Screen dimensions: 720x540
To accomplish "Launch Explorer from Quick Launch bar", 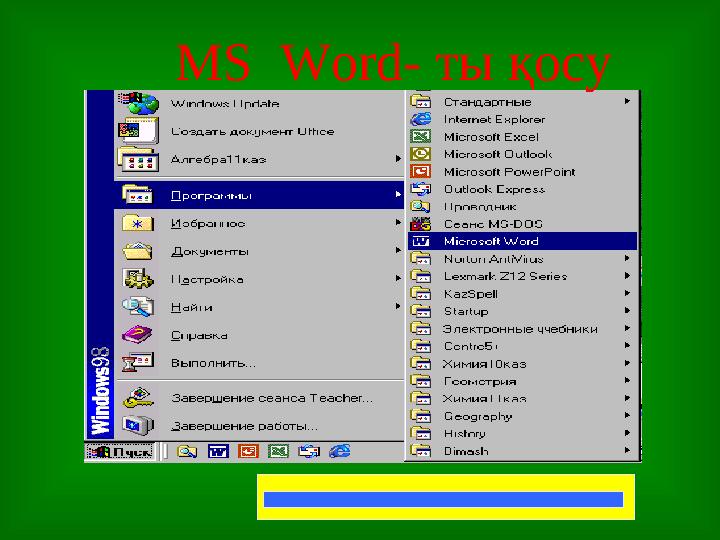I will pyautogui.click(x=187, y=452).
